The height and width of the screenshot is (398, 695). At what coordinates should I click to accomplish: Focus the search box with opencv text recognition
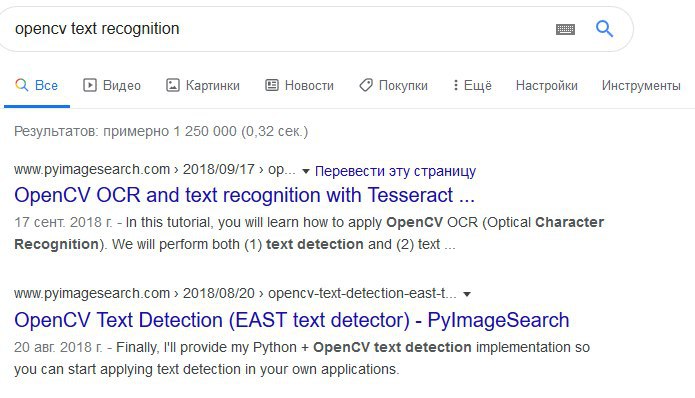click(x=284, y=29)
